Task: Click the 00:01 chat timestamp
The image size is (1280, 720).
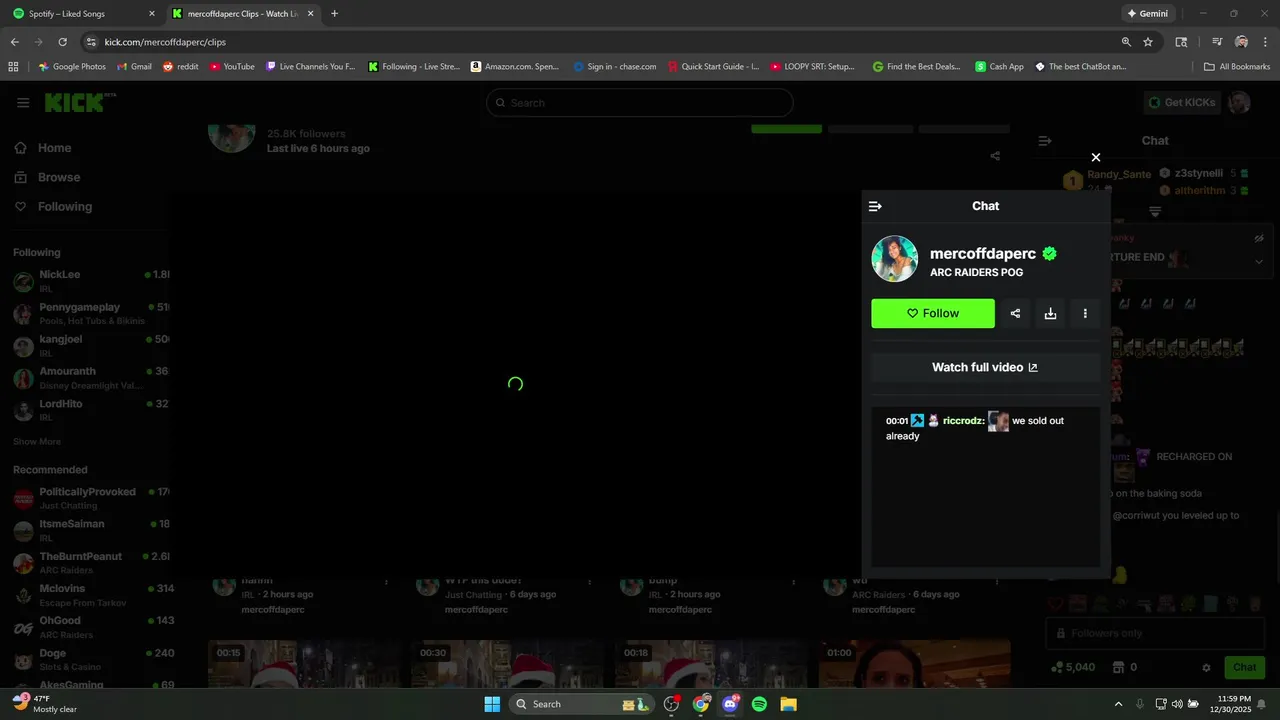Action: click(x=897, y=421)
